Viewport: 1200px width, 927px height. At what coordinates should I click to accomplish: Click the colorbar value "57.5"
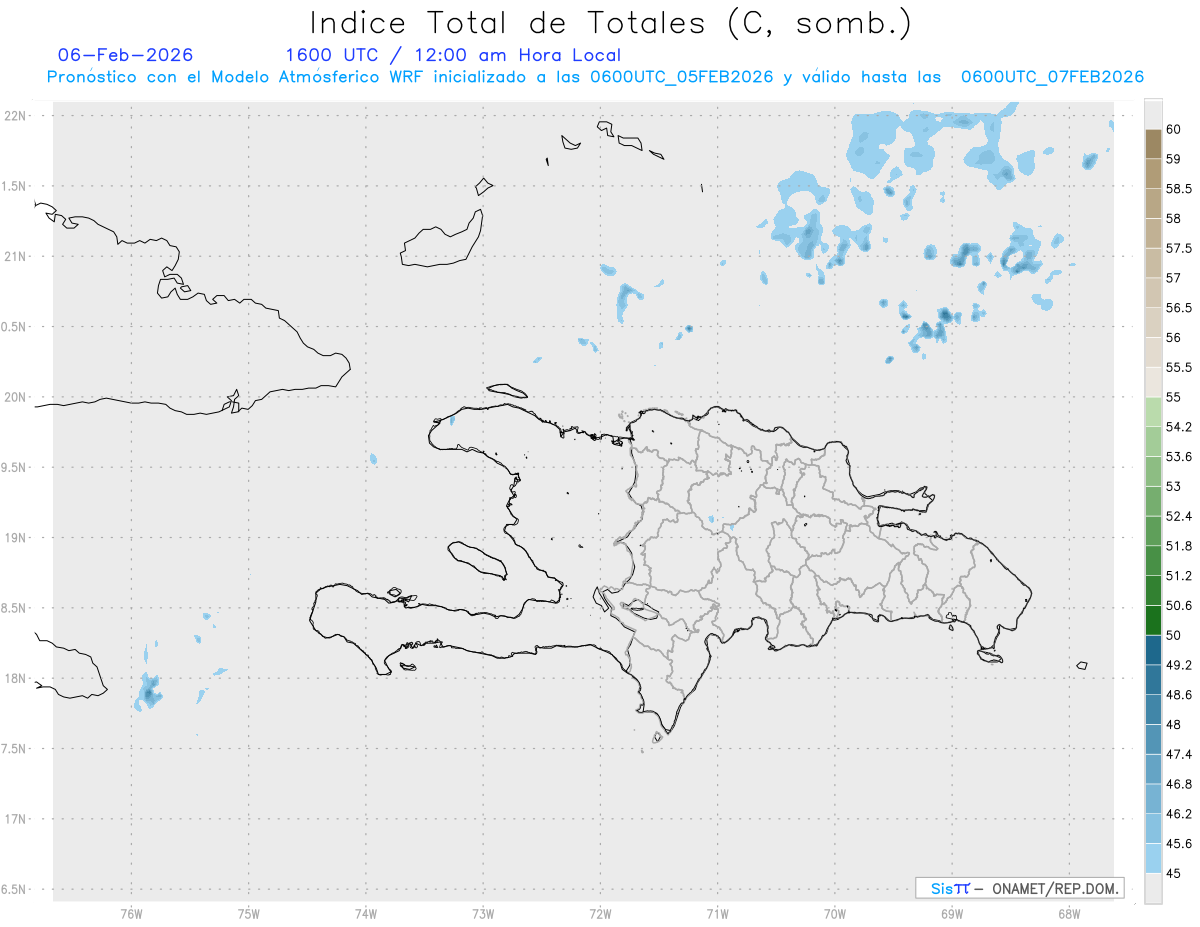click(x=1179, y=248)
